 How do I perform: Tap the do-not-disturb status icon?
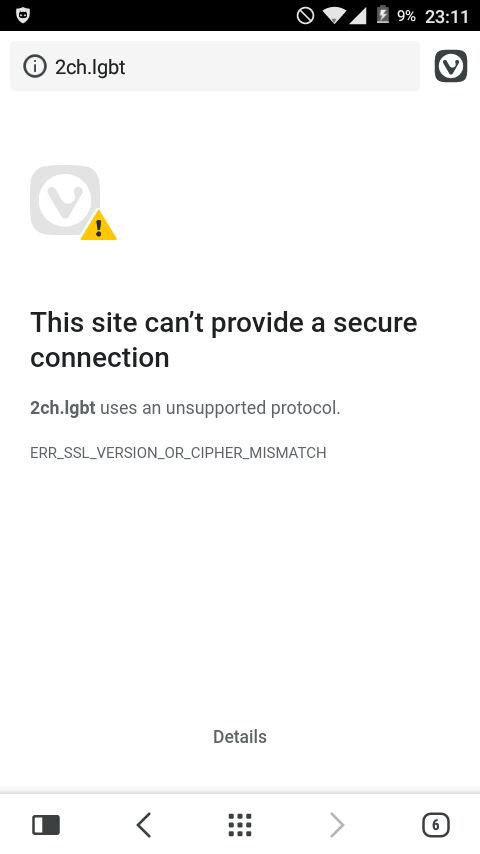305,16
